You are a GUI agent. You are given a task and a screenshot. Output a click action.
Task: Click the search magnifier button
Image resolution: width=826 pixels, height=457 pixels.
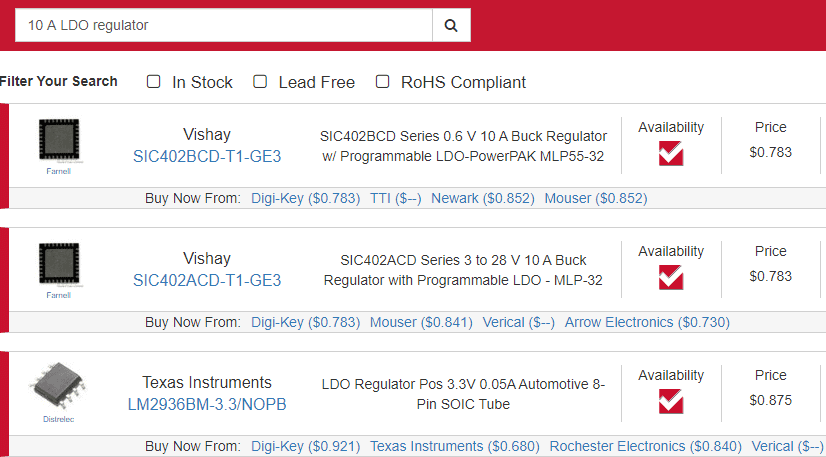pyautogui.click(x=451, y=25)
